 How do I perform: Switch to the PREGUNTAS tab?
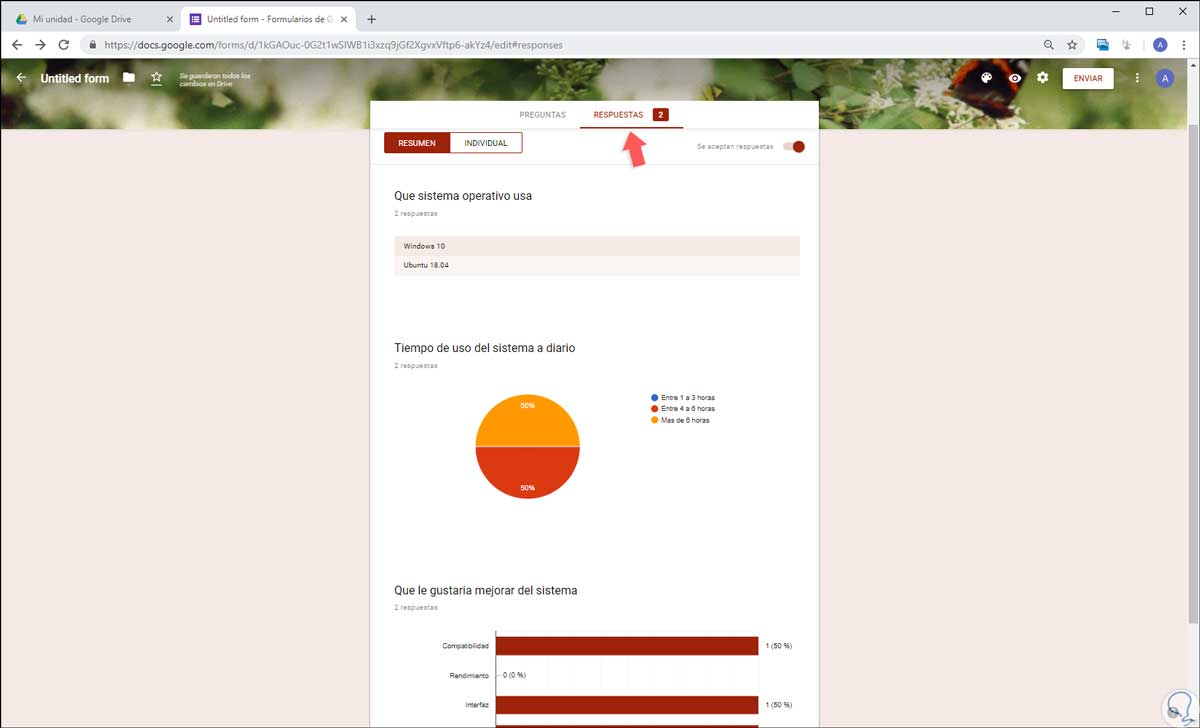542,115
